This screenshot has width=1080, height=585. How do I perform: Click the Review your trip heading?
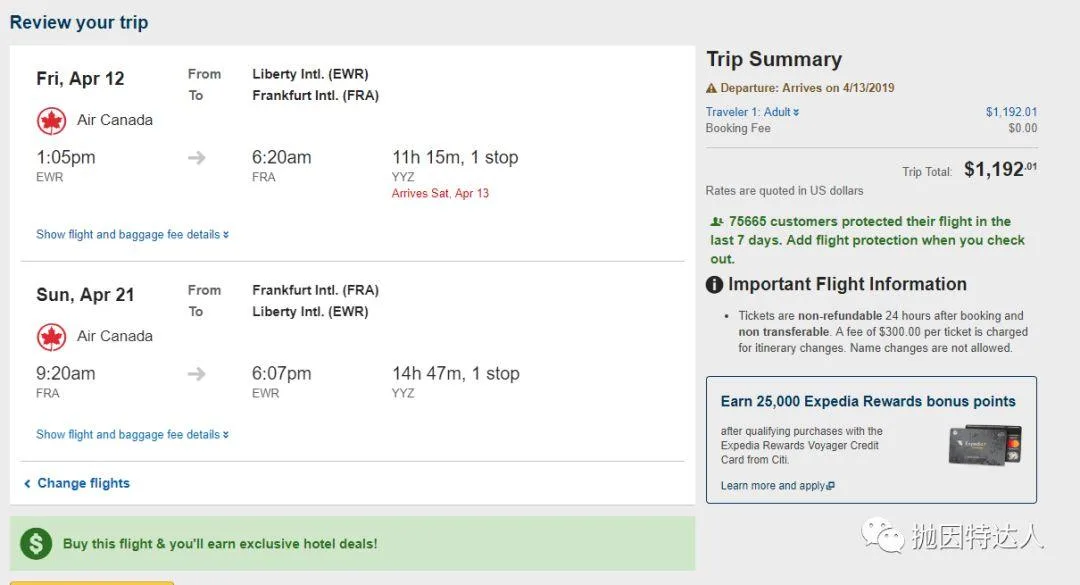tap(79, 22)
